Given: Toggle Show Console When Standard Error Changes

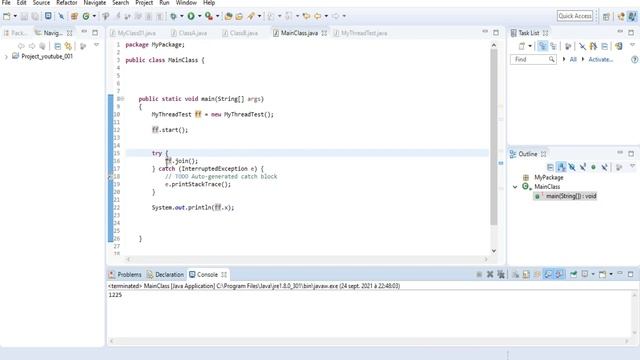Looking at the screenshot, I should coord(559,274).
